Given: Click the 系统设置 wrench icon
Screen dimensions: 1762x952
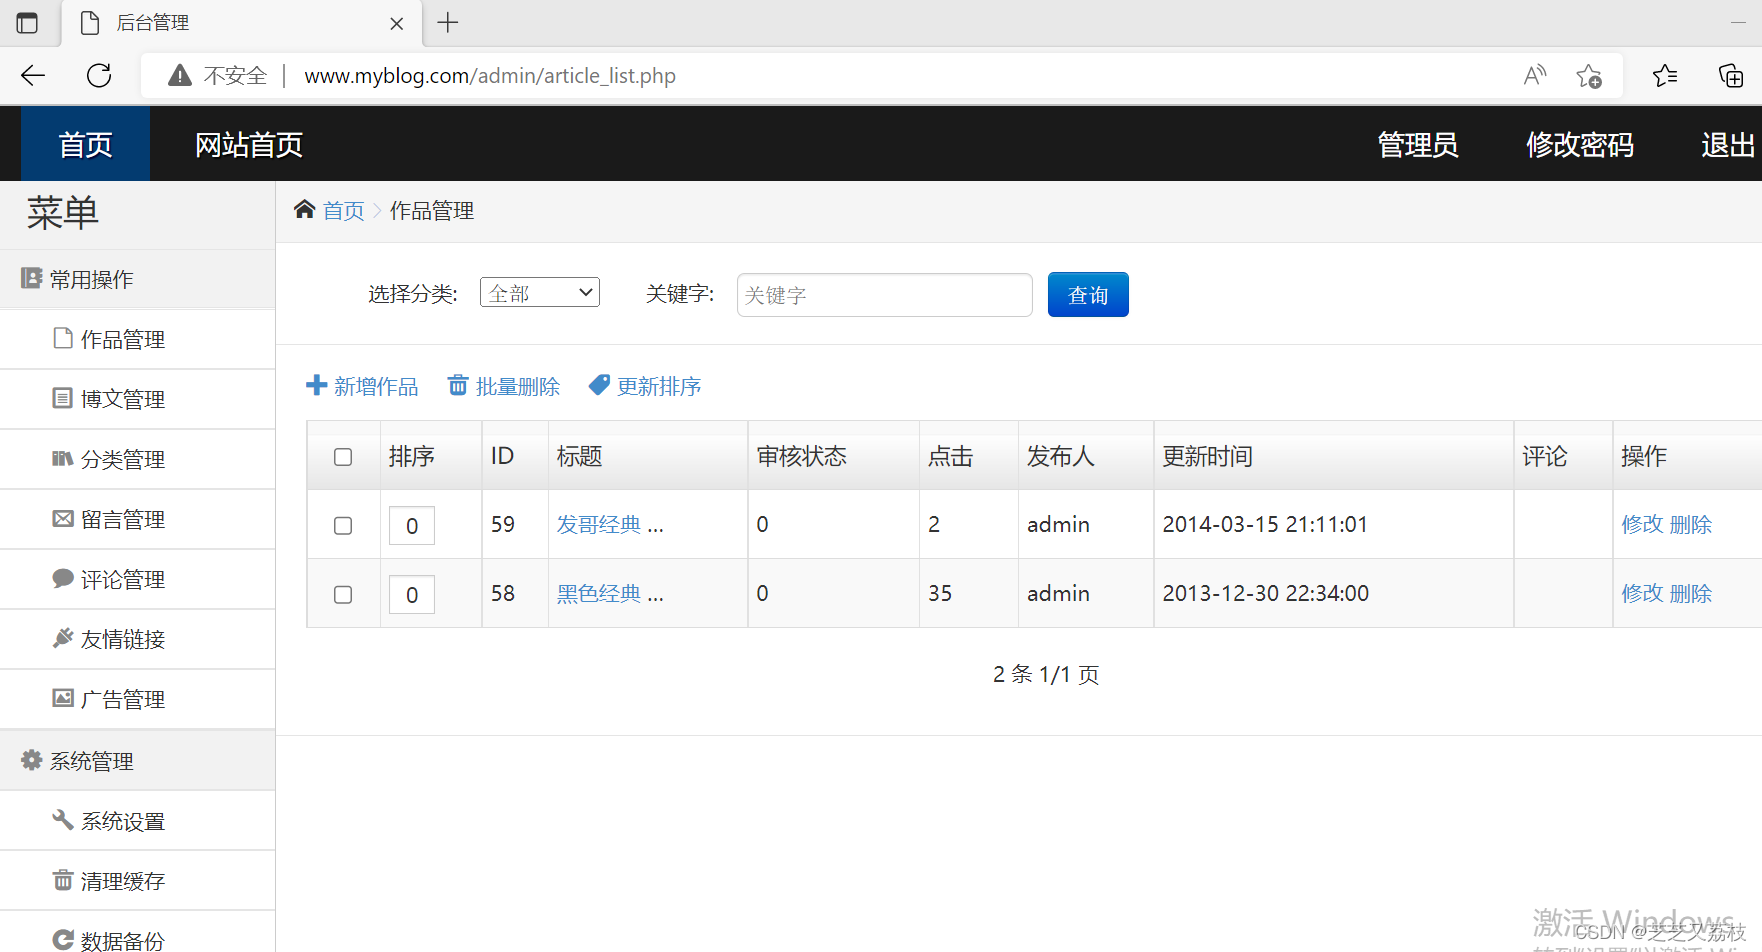Looking at the screenshot, I should [63, 820].
